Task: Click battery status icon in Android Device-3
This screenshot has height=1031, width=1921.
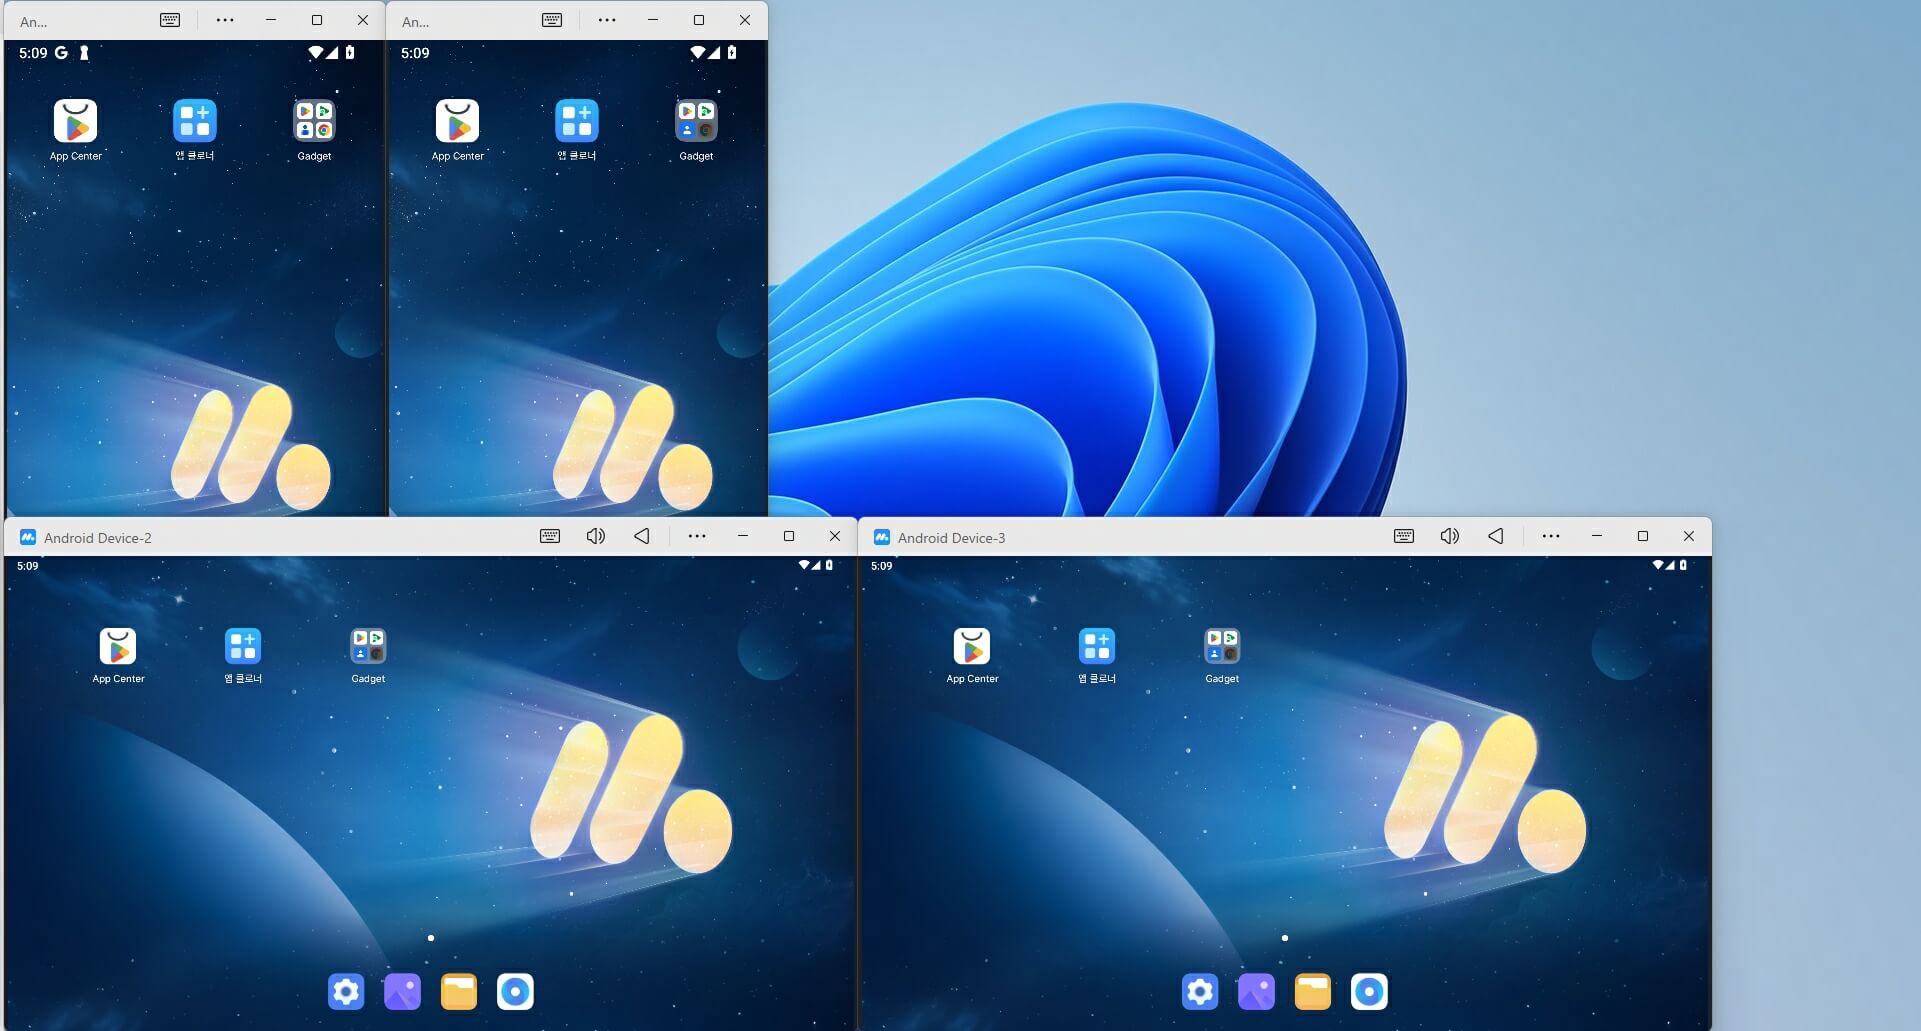Action: click(x=1683, y=565)
